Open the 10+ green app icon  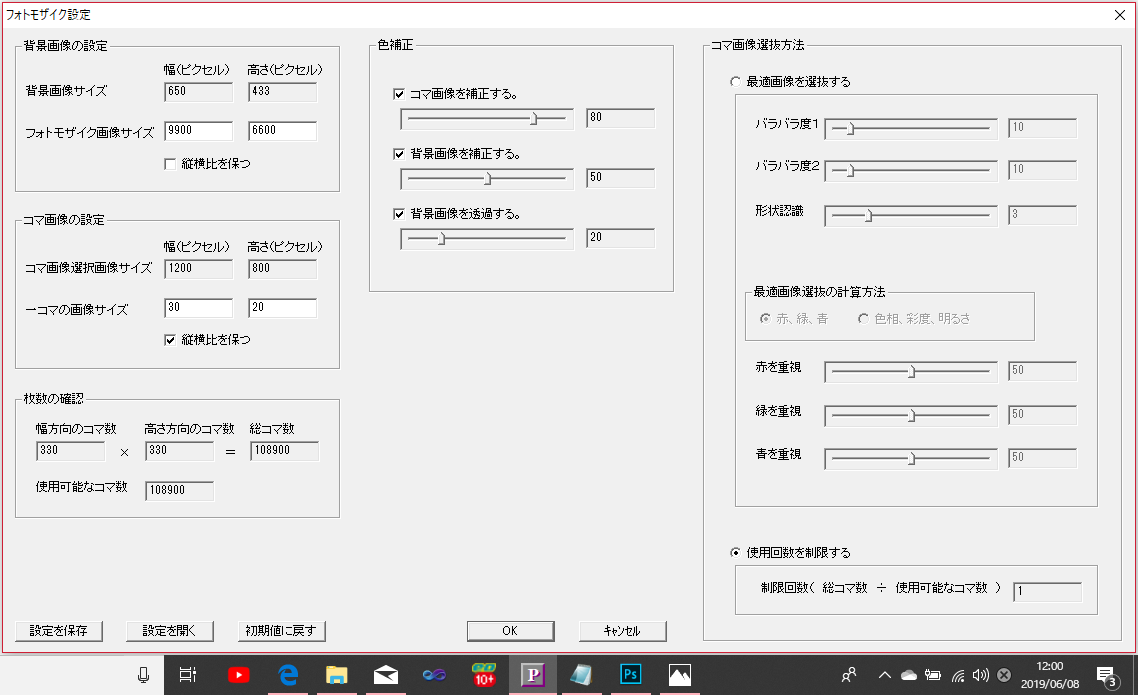tap(484, 675)
